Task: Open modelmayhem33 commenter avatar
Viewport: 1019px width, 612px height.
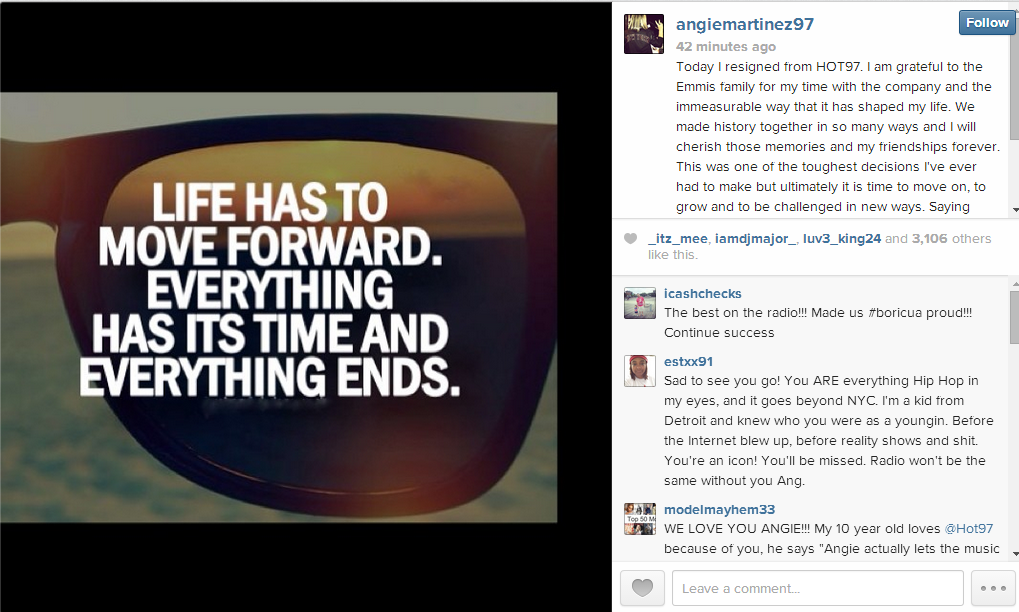Action: (639, 519)
